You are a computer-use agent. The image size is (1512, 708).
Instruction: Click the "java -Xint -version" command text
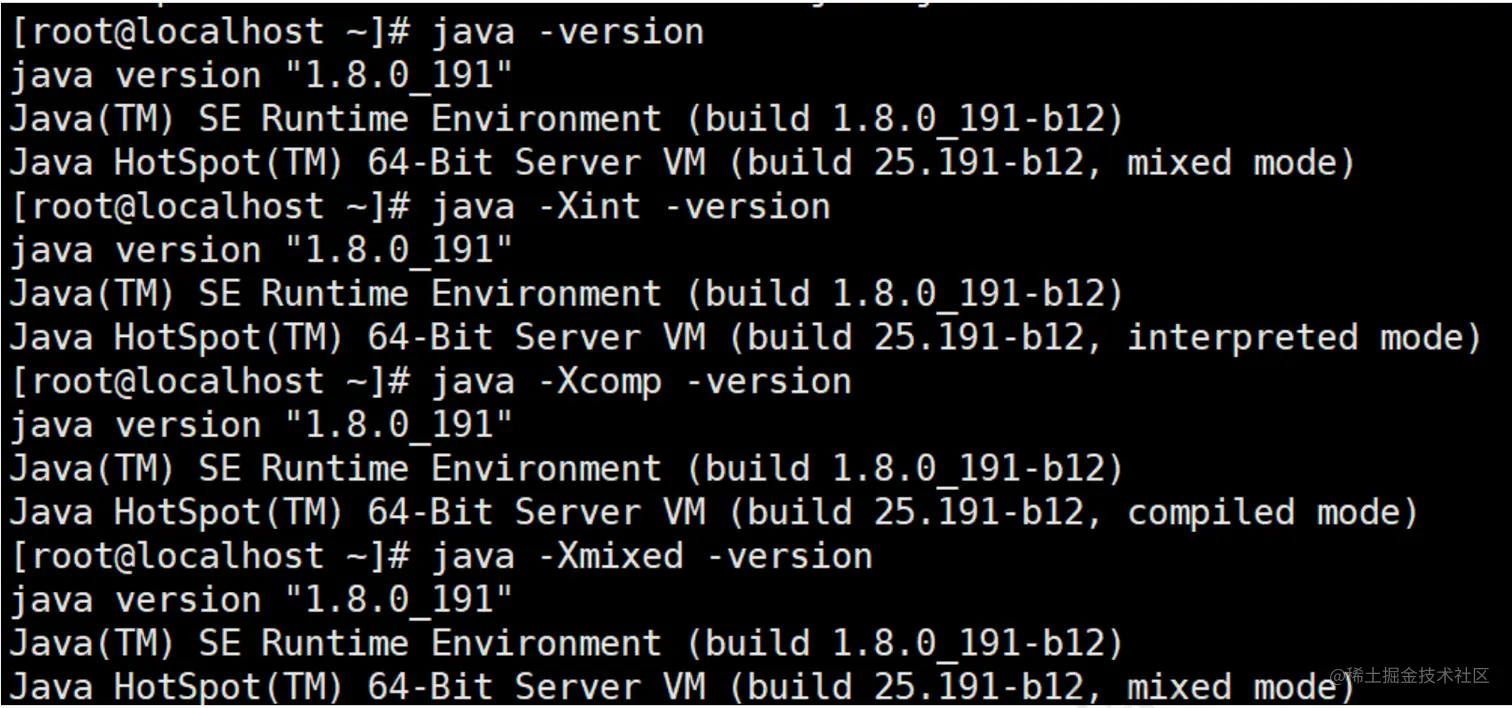[630, 207]
